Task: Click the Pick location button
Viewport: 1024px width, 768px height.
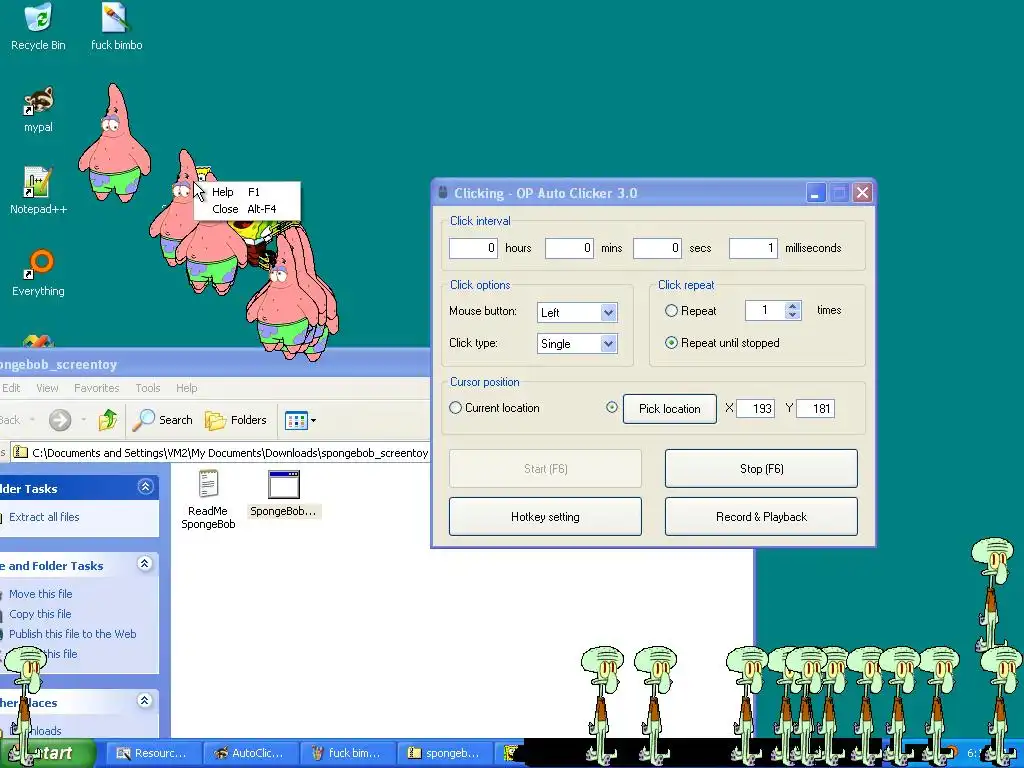Action: (669, 409)
